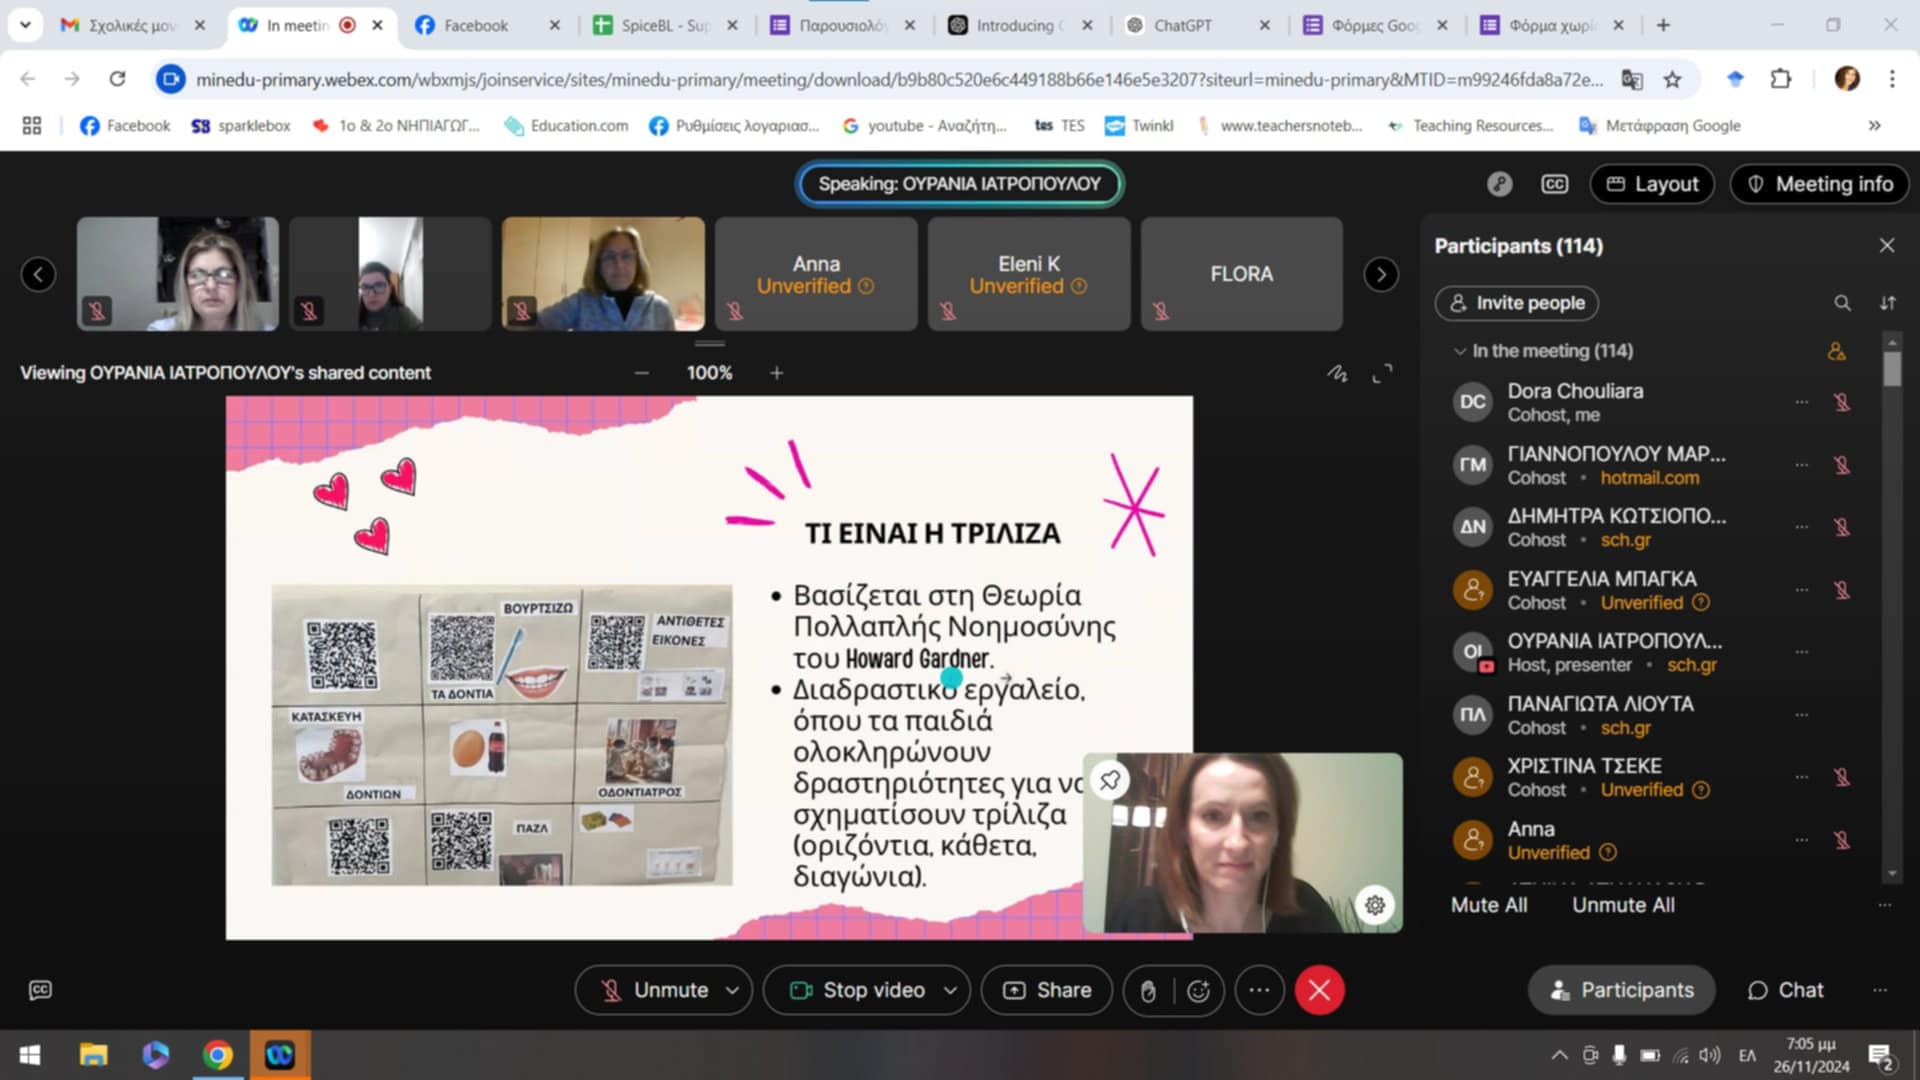Screen dimensions: 1920x1080
Task: Click the Invite people button
Action: [1516, 303]
